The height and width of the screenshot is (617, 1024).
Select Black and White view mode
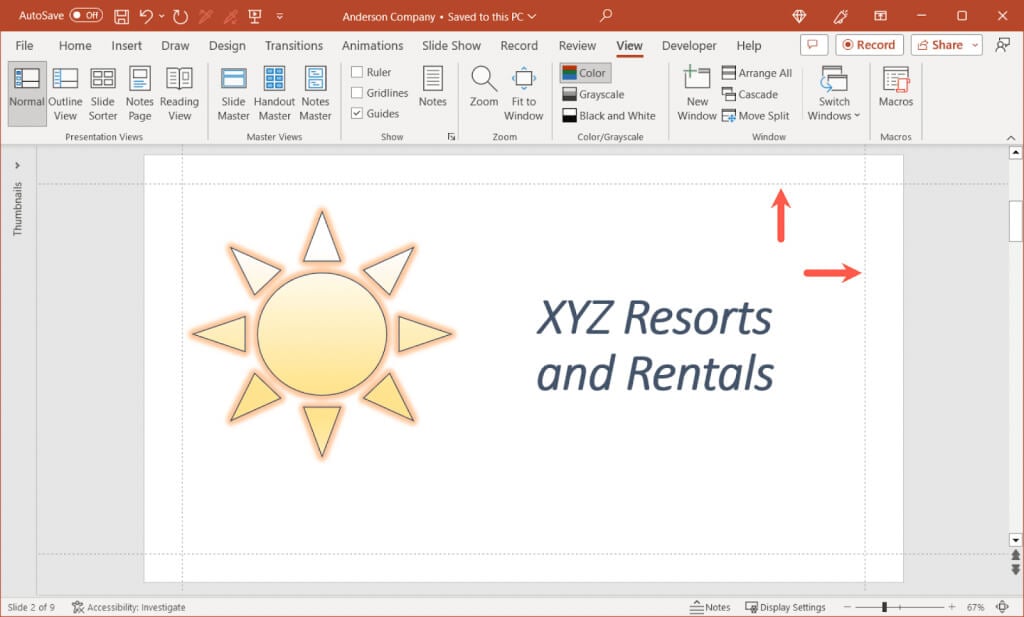click(609, 116)
